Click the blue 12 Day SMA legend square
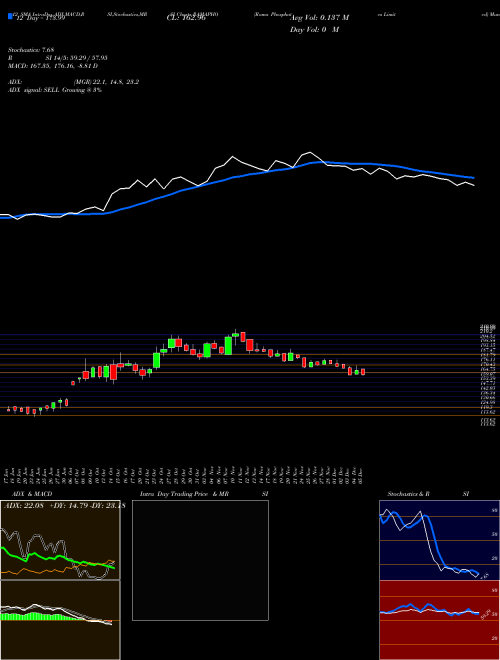This screenshot has height=660, width=500. 10,16
